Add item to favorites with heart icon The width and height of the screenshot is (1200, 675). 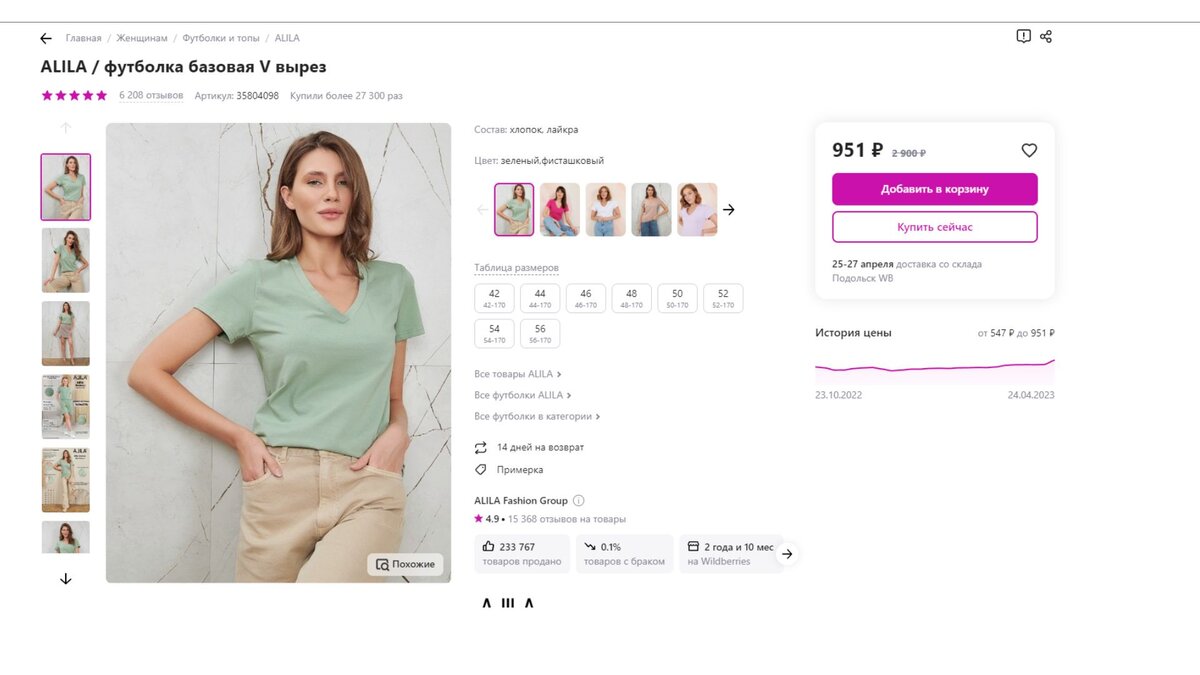coord(1029,150)
